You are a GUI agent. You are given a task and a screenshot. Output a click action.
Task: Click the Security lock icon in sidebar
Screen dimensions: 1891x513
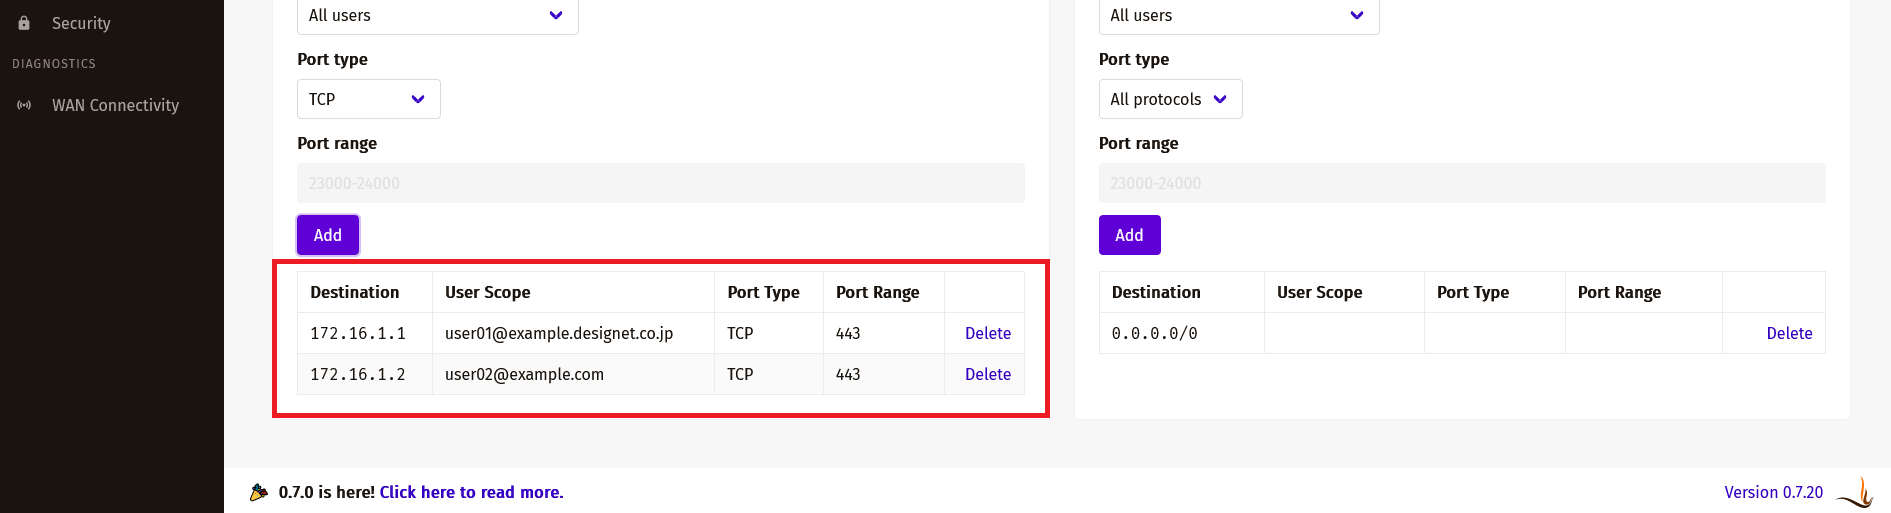tap(24, 23)
